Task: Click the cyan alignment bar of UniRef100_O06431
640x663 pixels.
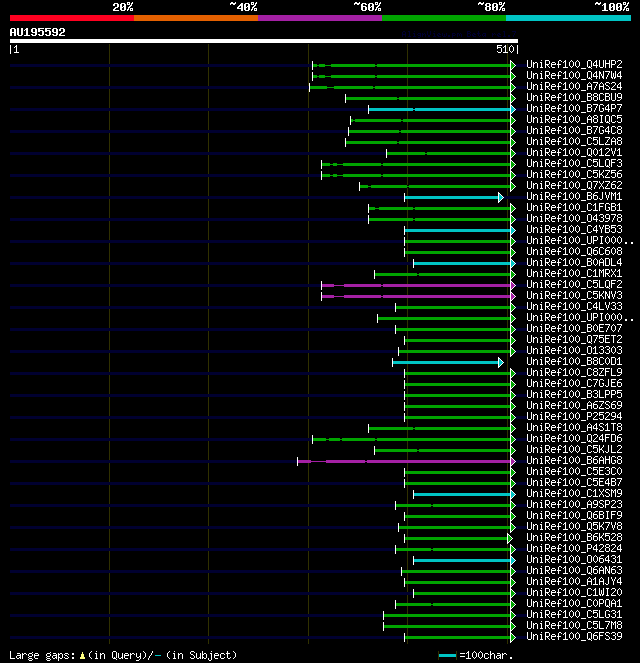Action: point(462,560)
